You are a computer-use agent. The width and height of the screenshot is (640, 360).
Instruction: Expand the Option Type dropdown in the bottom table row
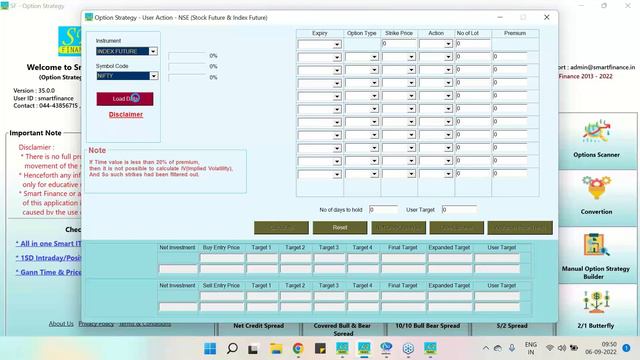(x=374, y=174)
